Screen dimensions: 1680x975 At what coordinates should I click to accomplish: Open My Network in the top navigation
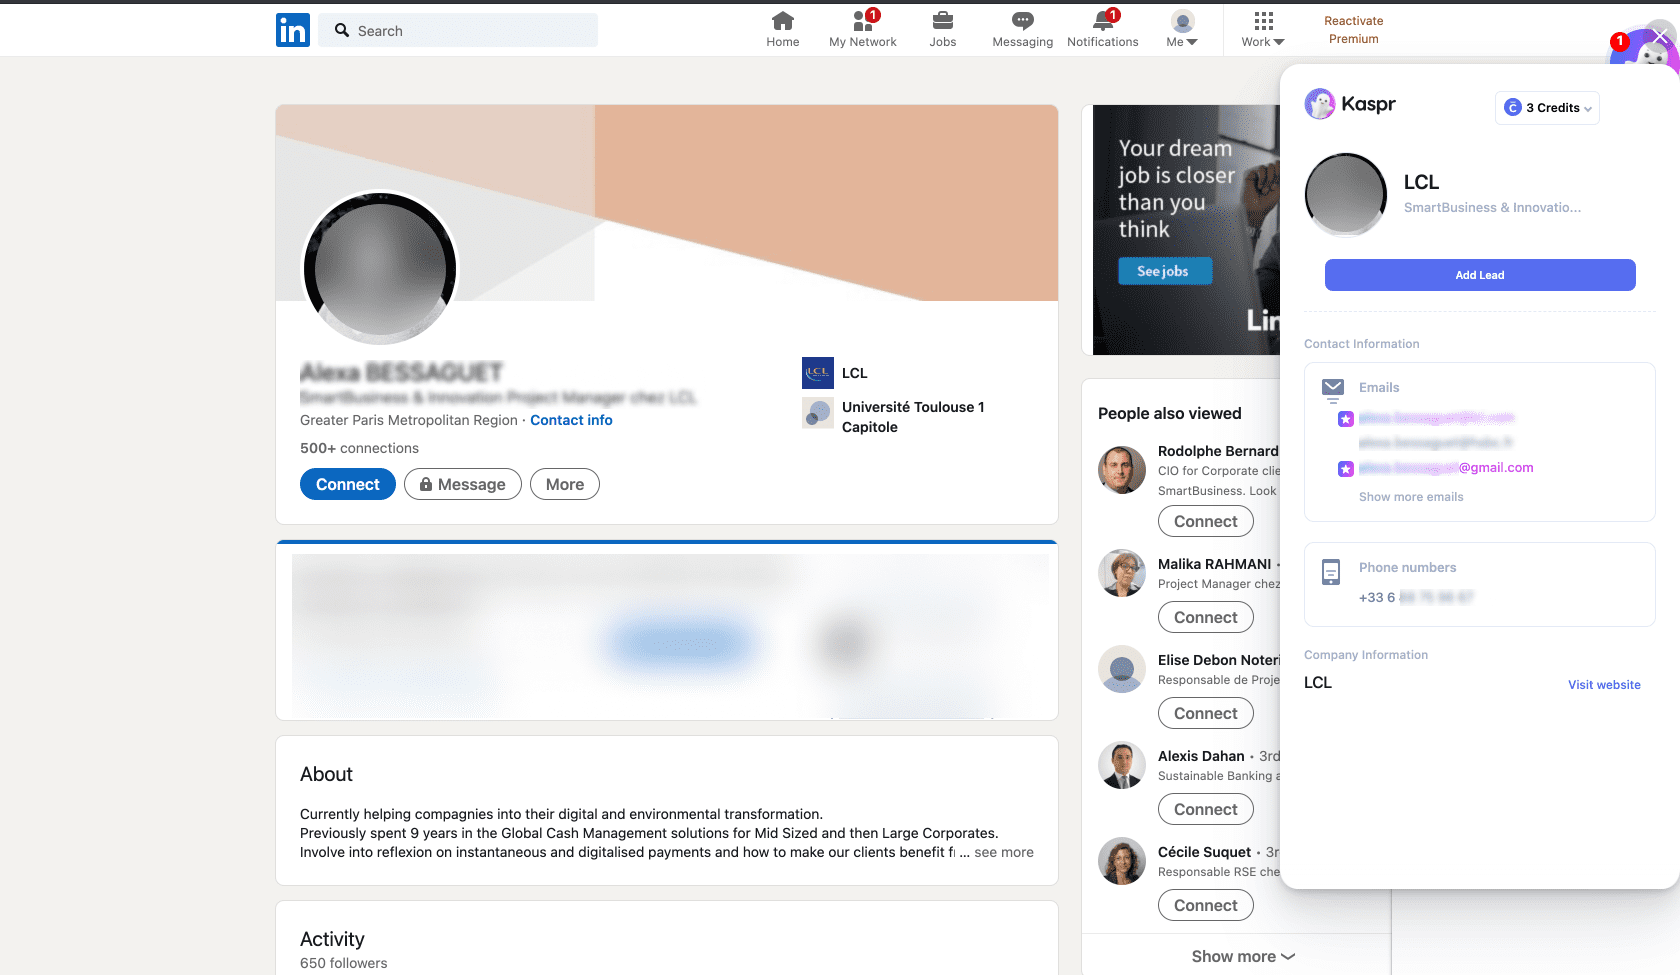pyautogui.click(x=862, y=29)
